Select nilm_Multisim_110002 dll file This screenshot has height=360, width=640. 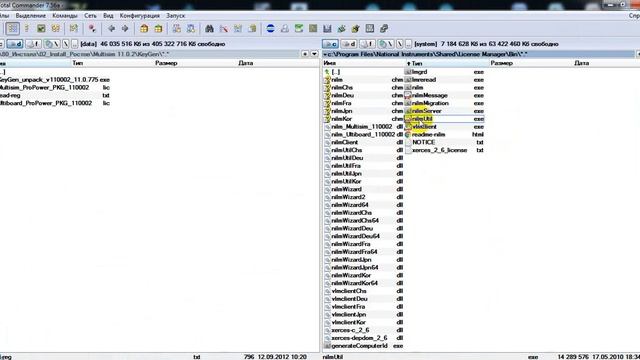[x=363, y=127]
